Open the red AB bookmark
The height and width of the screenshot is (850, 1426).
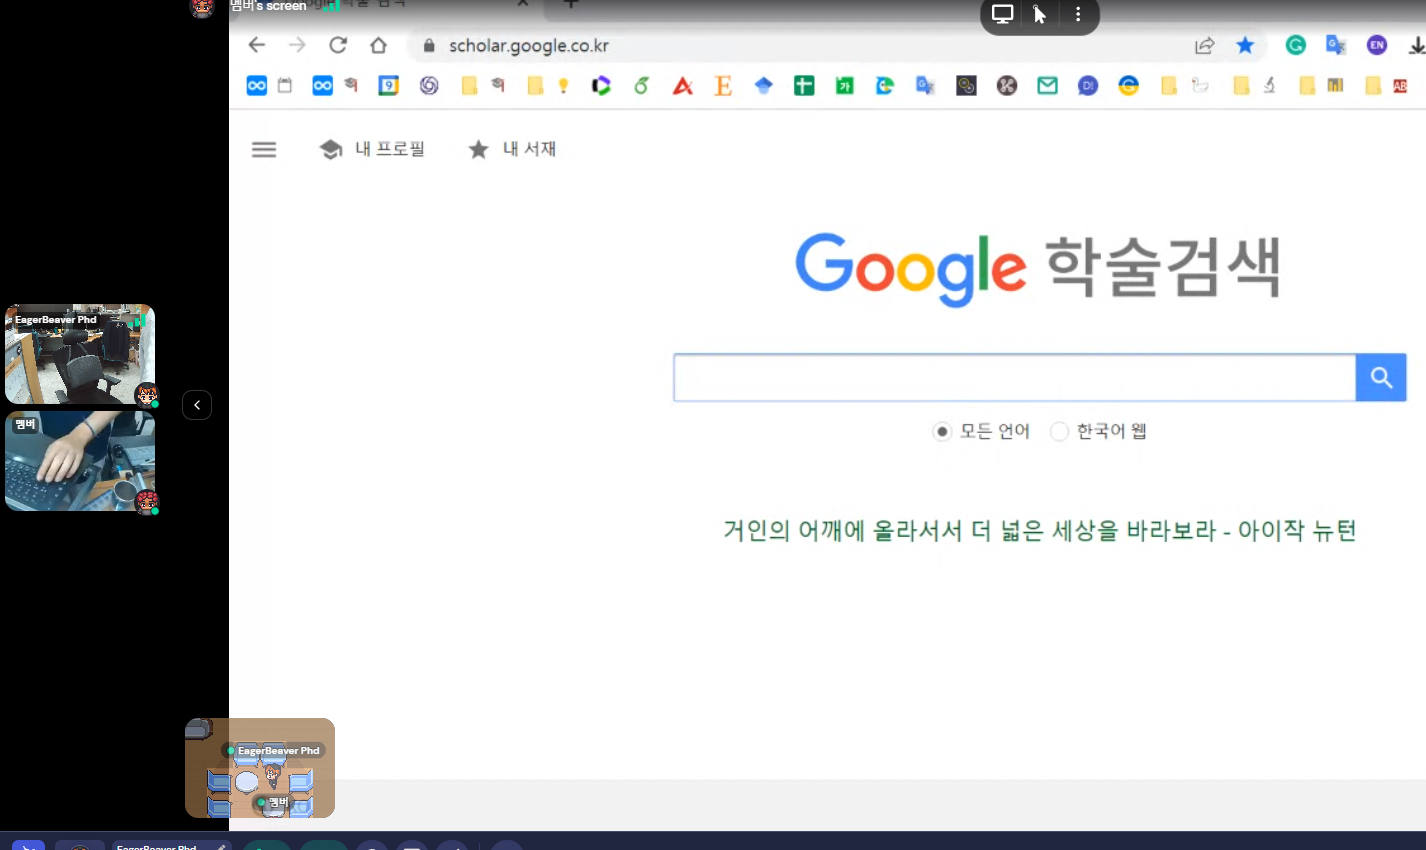(x=1400, y=86)
